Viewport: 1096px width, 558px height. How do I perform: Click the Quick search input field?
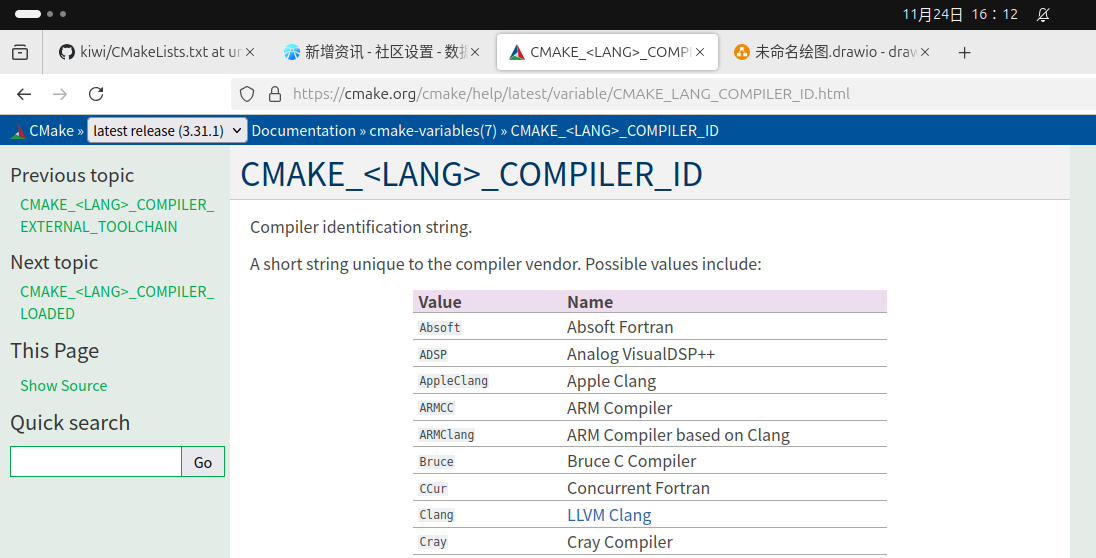tap(96, 462)
